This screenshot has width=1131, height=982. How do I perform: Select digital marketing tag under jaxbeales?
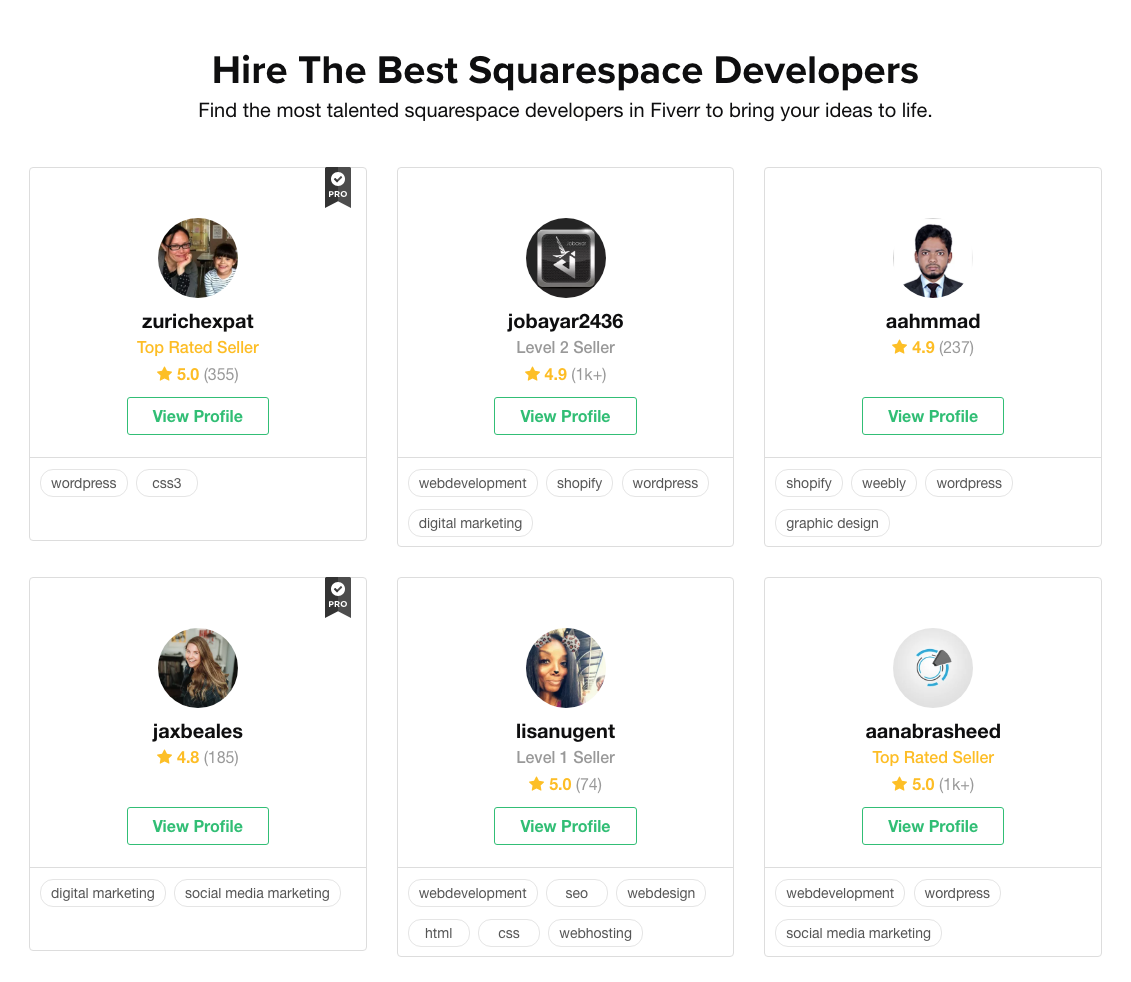[102, 893]
